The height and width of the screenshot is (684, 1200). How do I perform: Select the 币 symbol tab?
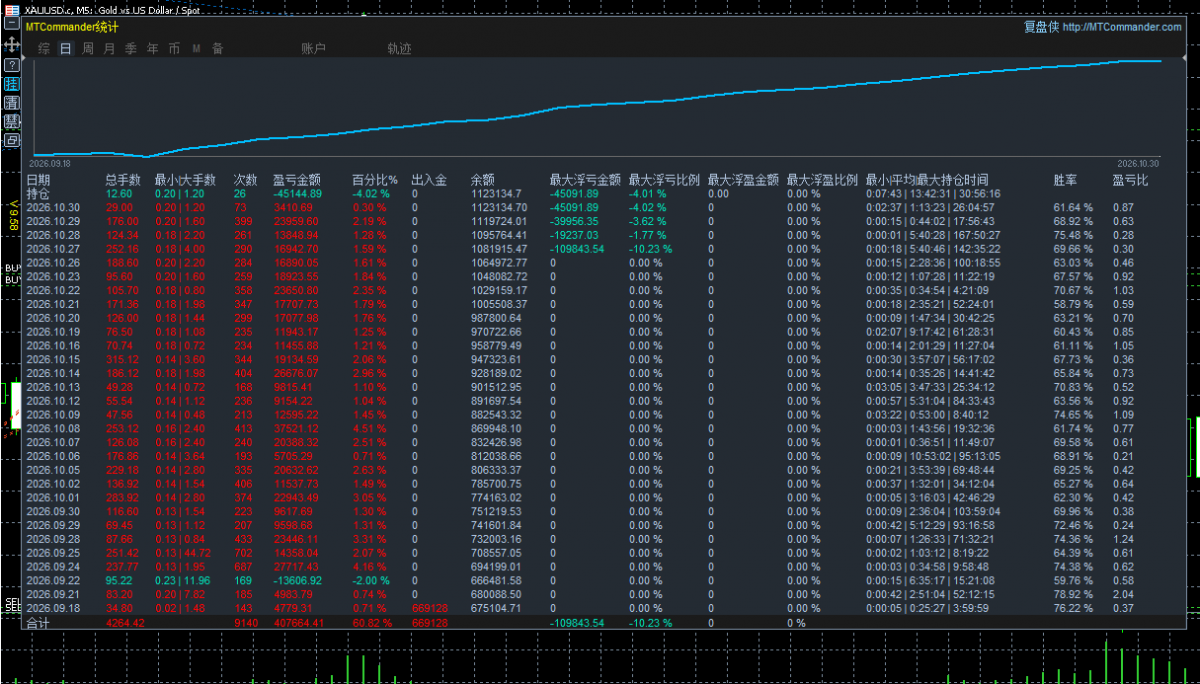click(174, 48)
